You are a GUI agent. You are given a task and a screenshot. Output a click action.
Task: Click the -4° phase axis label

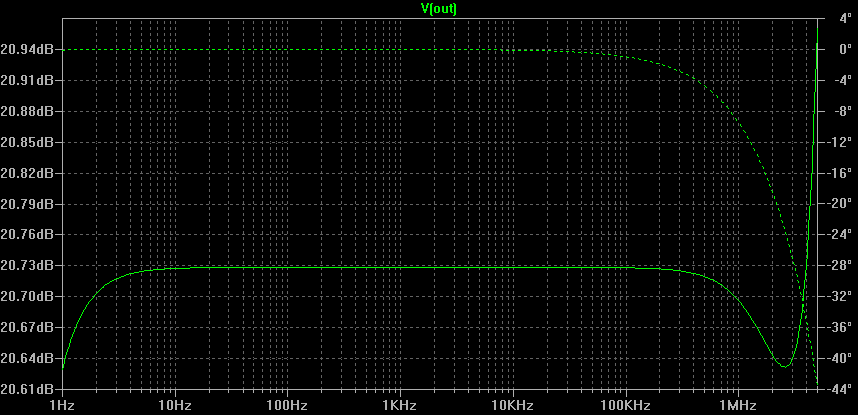[844, 80]
